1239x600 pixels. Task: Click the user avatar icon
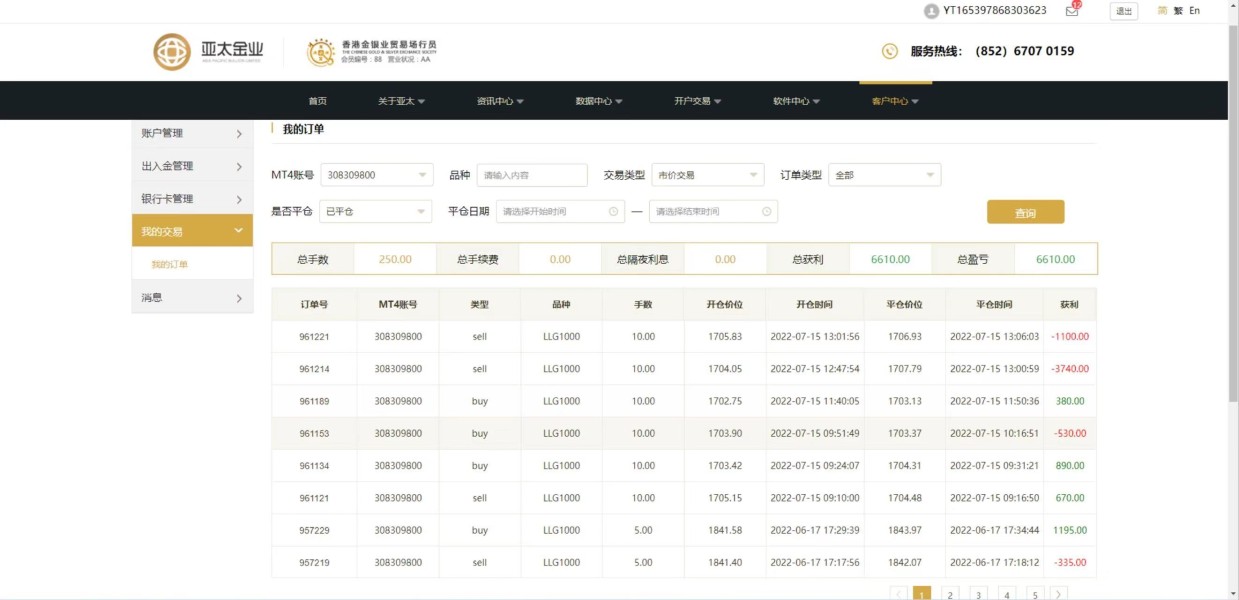(x=932, y=11)
